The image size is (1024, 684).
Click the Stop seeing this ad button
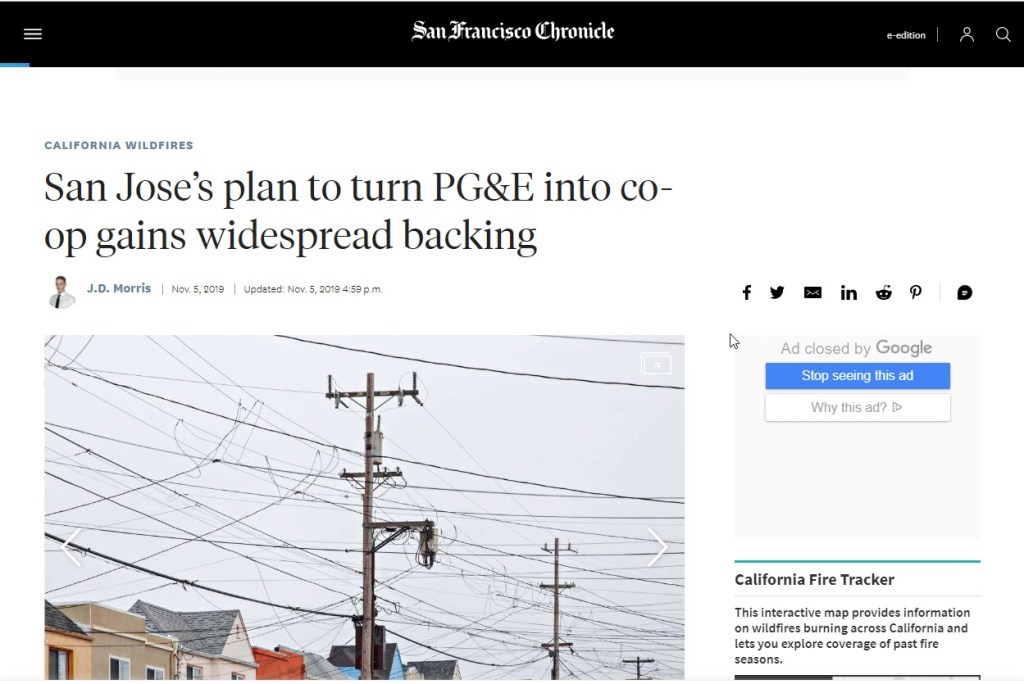coord(857,376)
